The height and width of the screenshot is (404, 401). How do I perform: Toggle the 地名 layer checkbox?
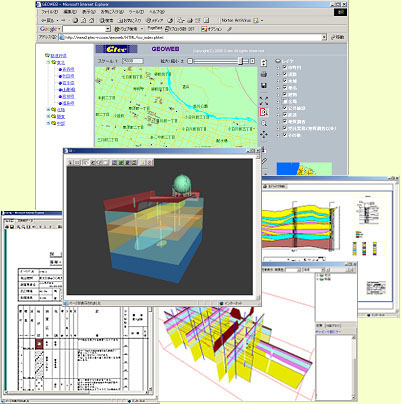[285, 87]
